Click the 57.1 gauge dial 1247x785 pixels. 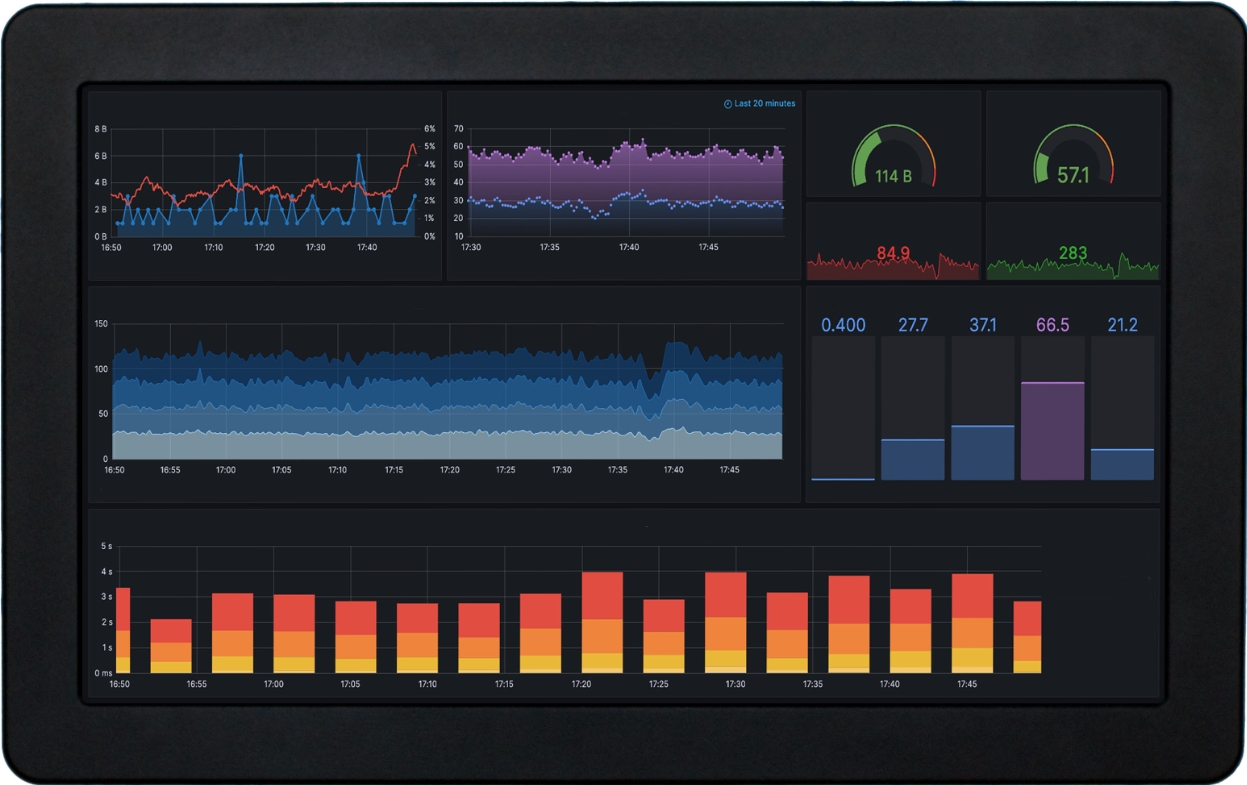(x=1073, y=158)
